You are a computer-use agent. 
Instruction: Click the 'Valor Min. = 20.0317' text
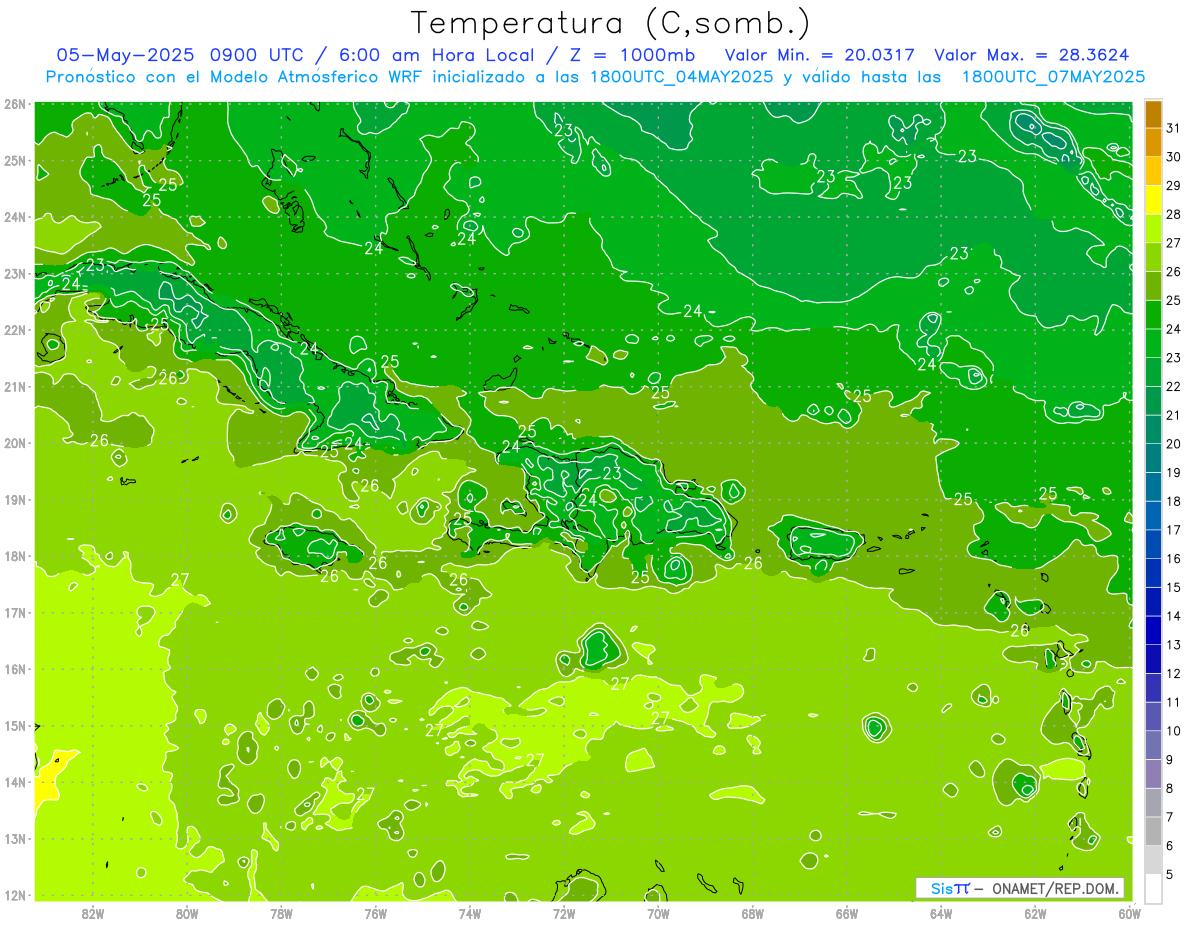click(x=819, y=54)
